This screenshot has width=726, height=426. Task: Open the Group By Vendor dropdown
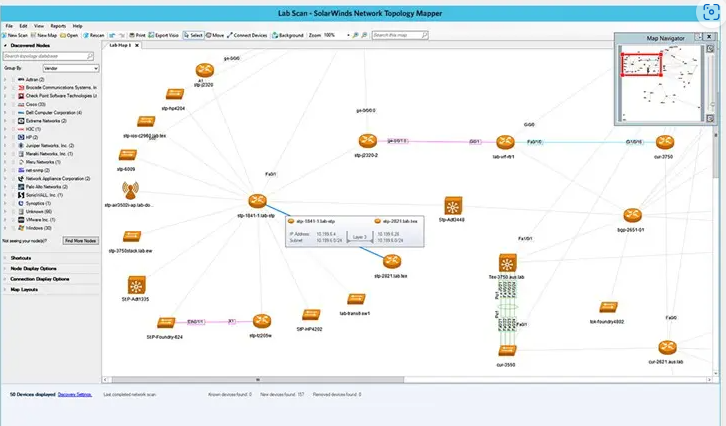click(70, 68)
